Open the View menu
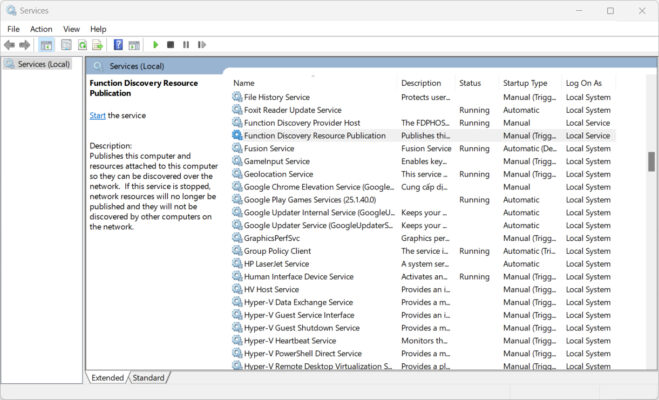659x400 pixels. (x=71, y=29)
